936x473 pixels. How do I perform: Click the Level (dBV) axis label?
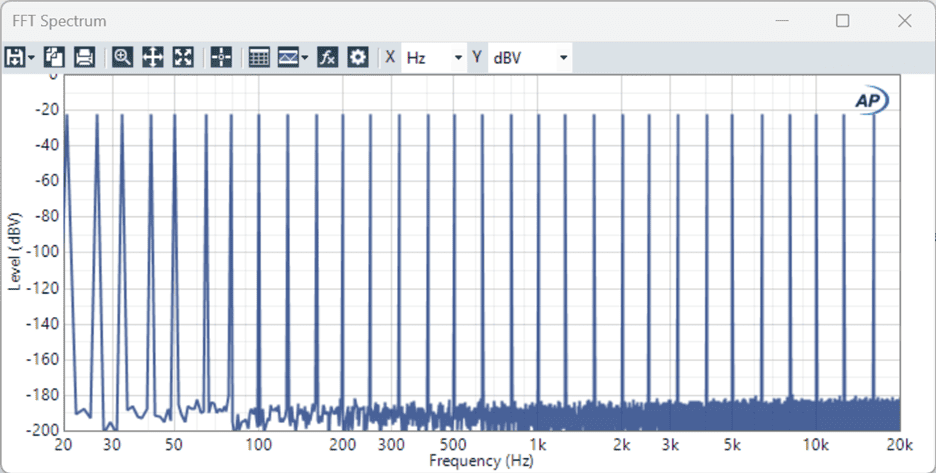pos(14,250)
